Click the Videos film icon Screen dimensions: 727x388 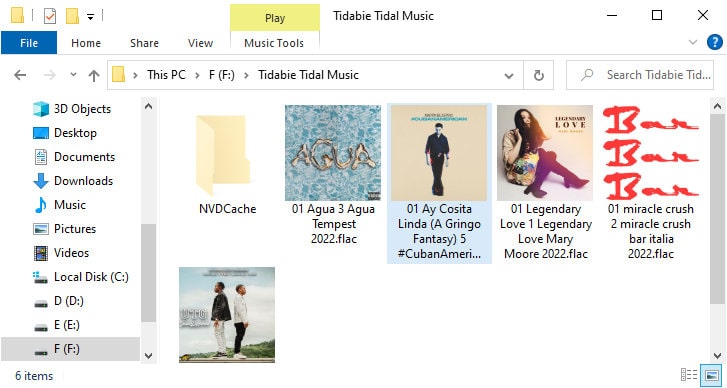click(x=41, y=253)
